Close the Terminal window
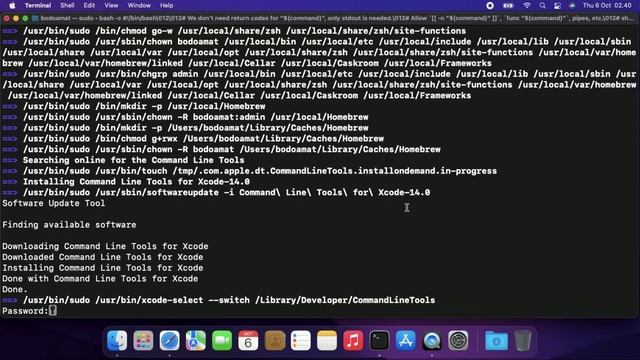The height and width of the screenshot is (360, 640). pos(7,18)
